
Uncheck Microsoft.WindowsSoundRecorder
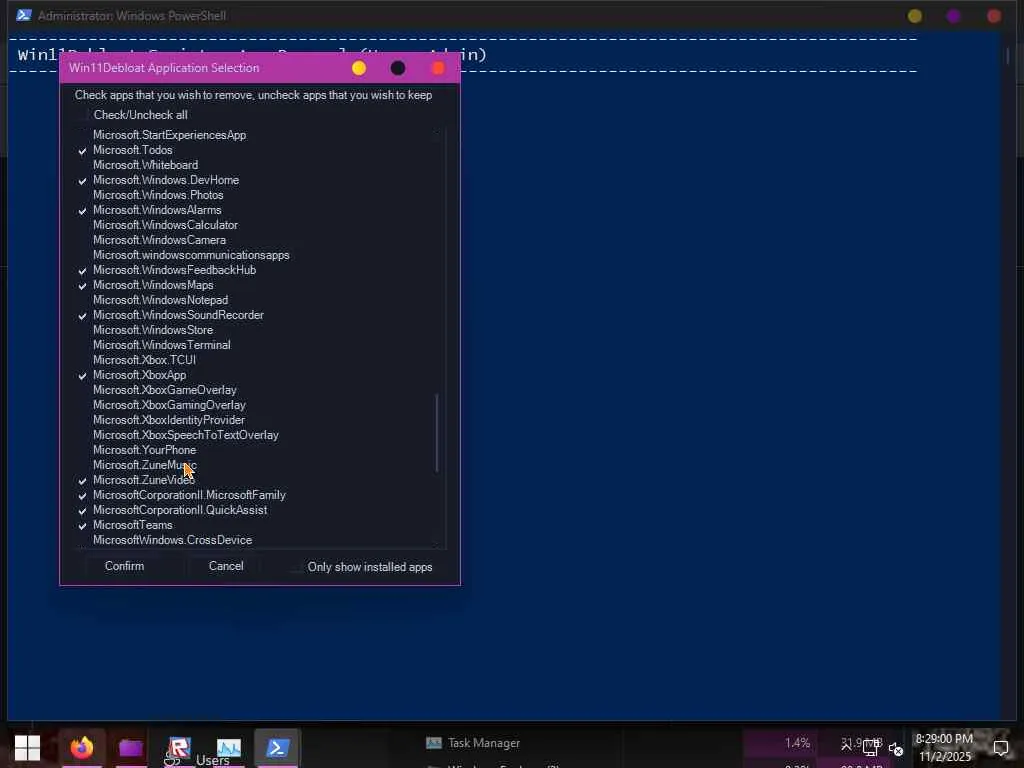coord(82,316)
